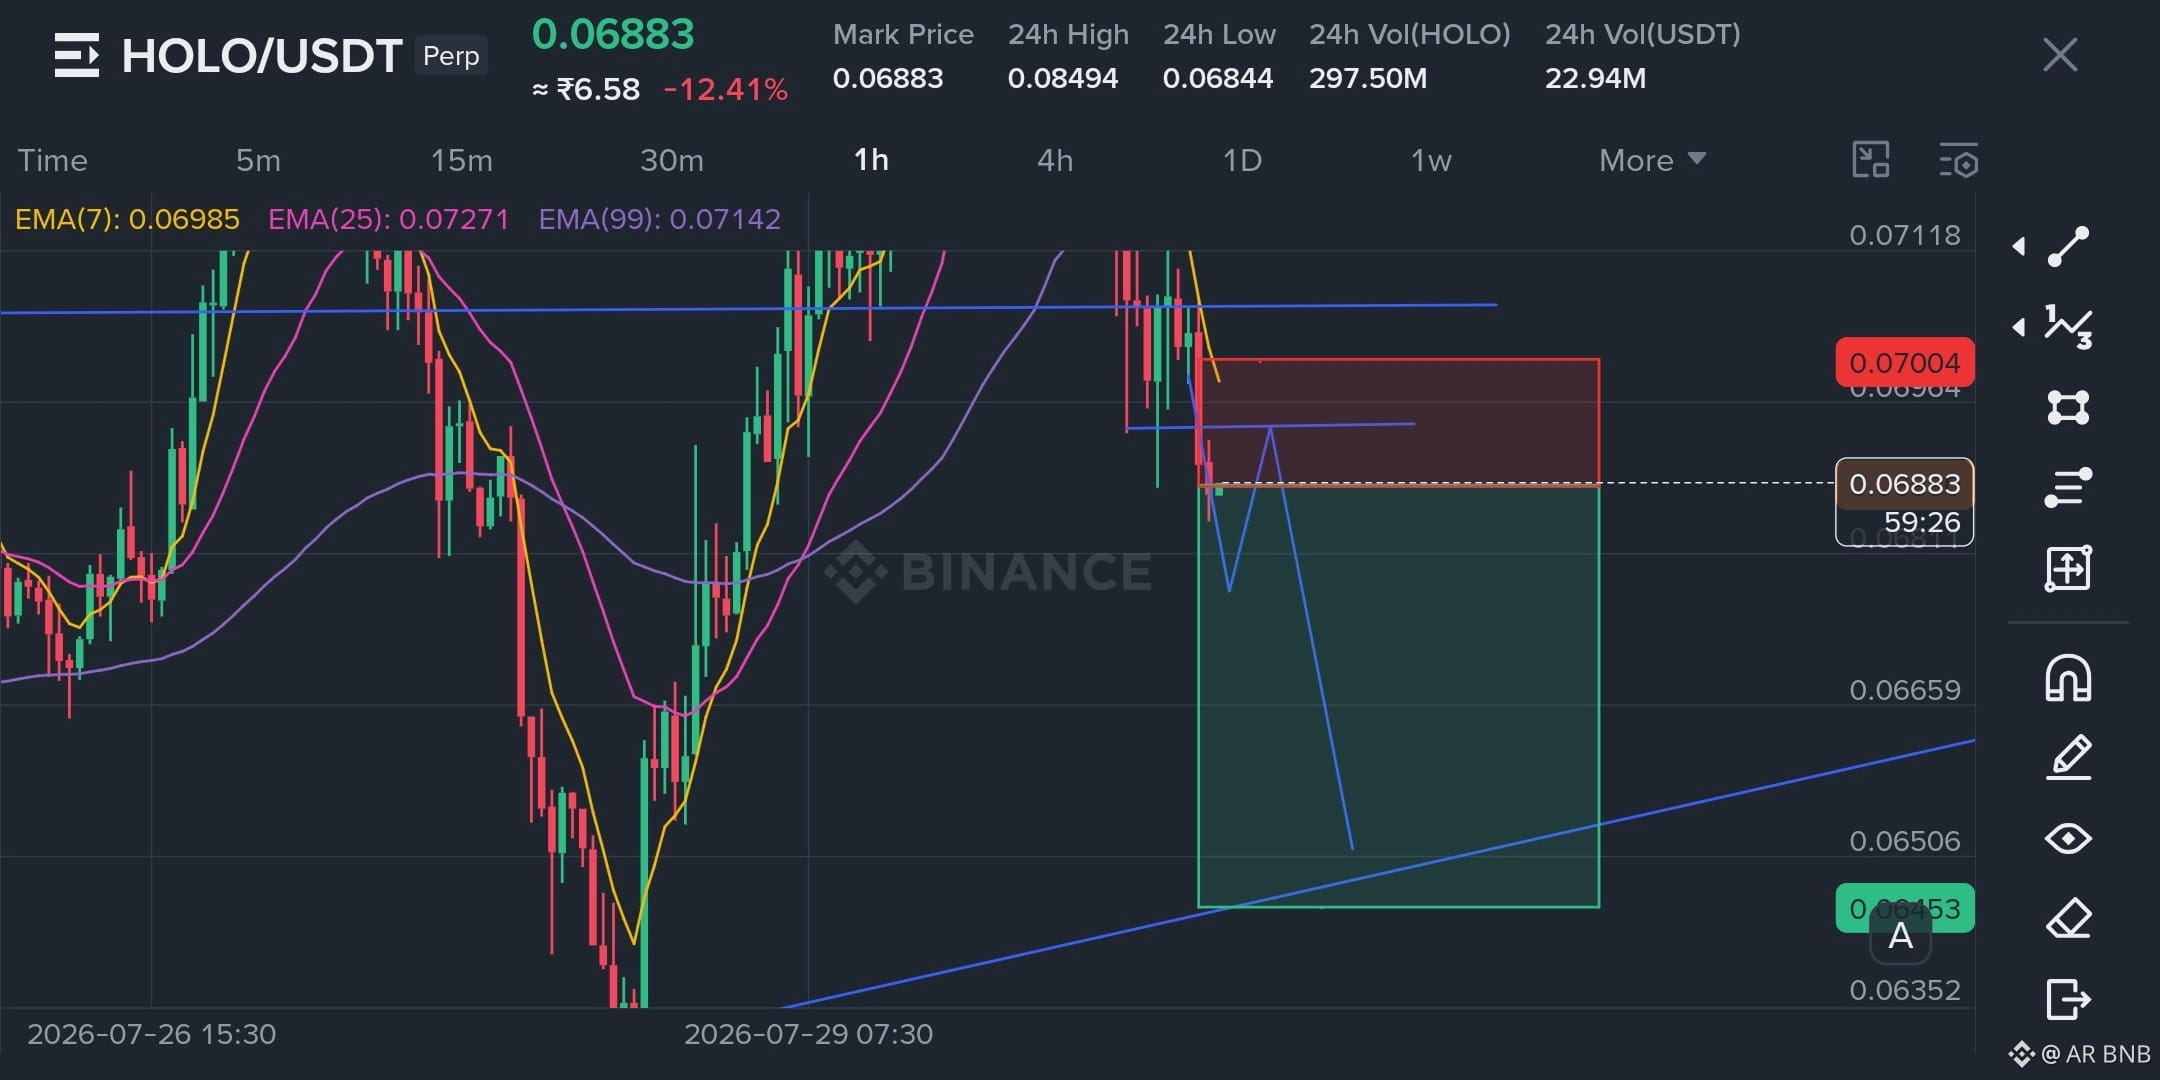Switch to the 1w timeframe
This screenshot has width=2160, height=1080.
point(1431,160)
